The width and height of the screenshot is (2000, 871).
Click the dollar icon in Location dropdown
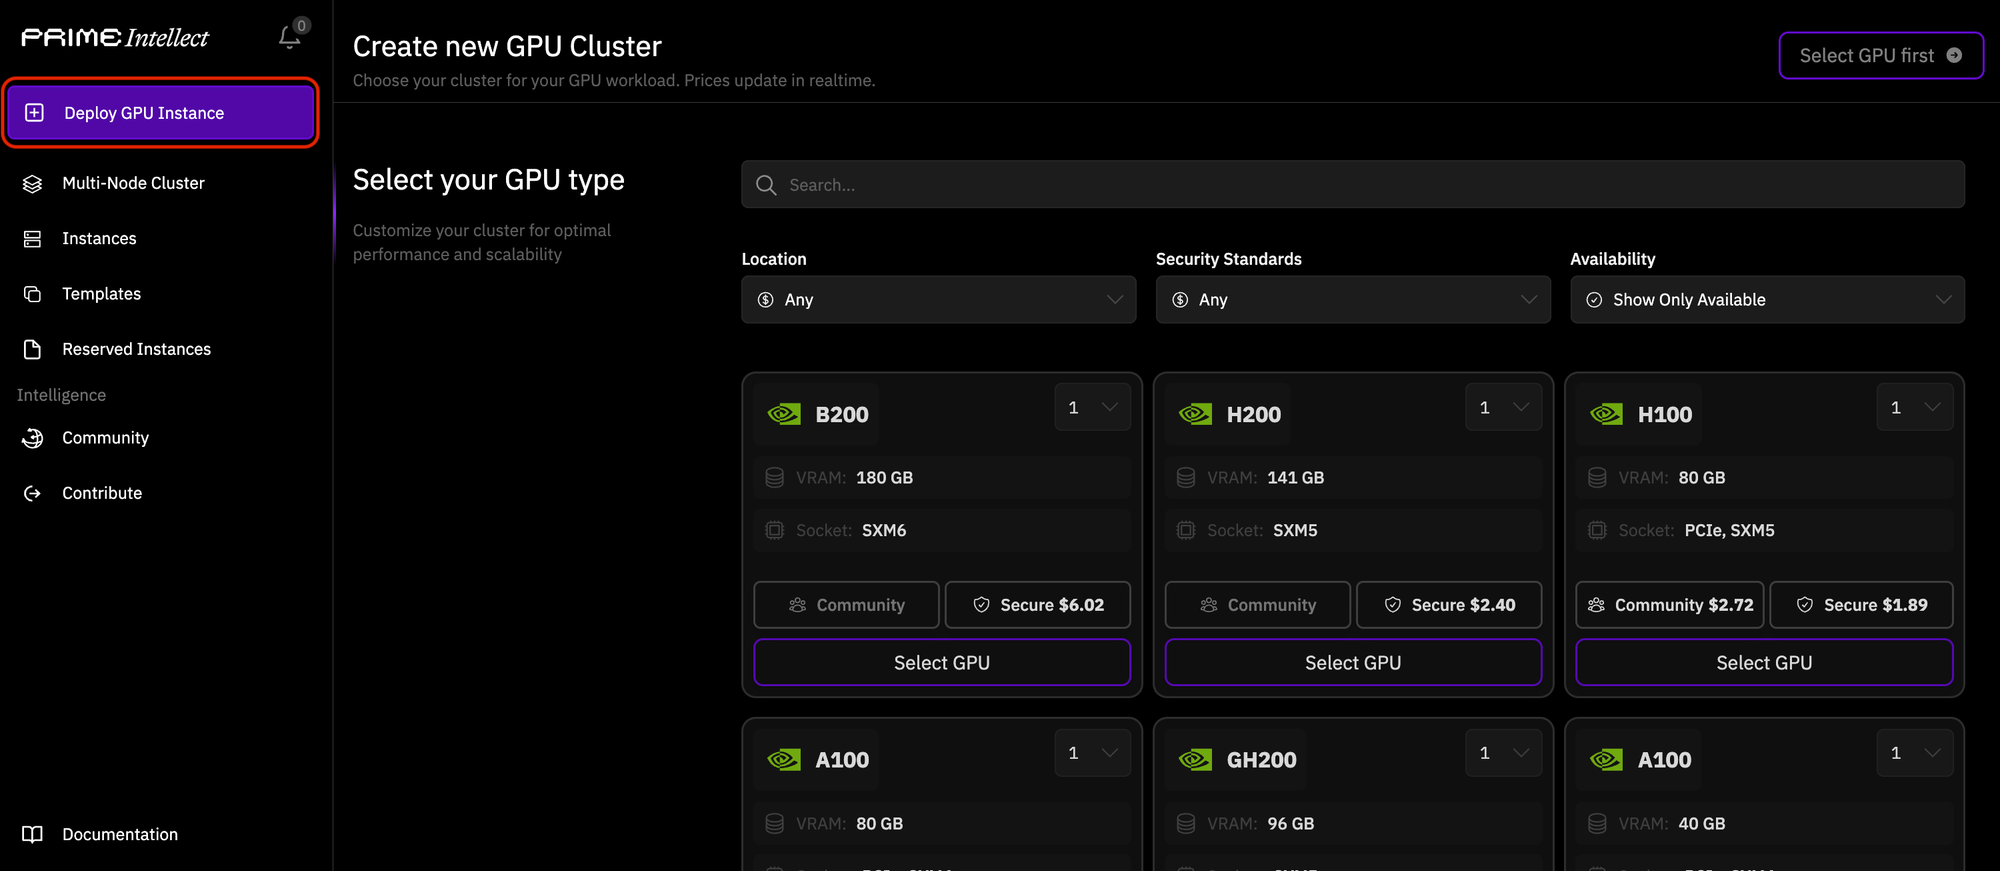click(x=766, y=300)
